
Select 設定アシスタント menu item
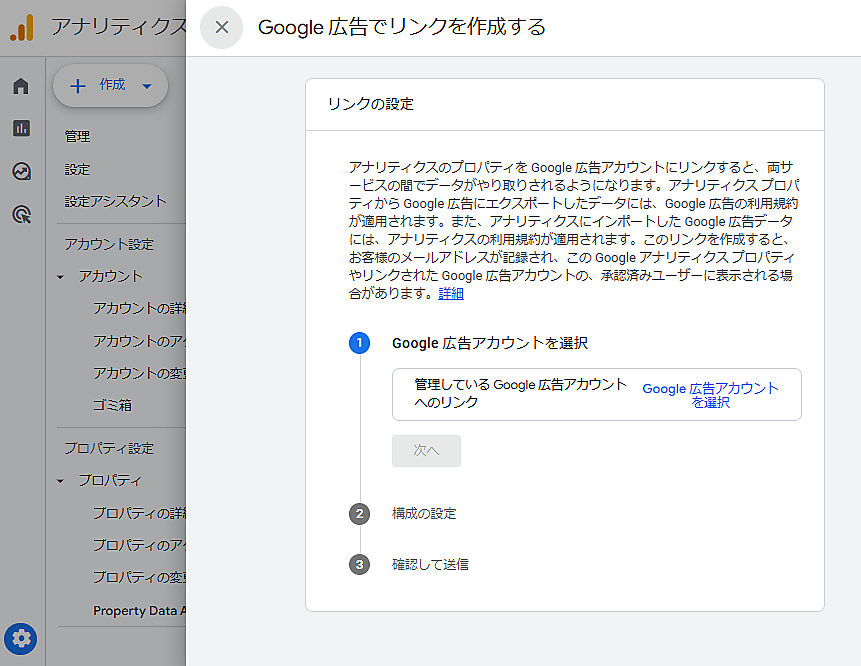tap(116, 201)
